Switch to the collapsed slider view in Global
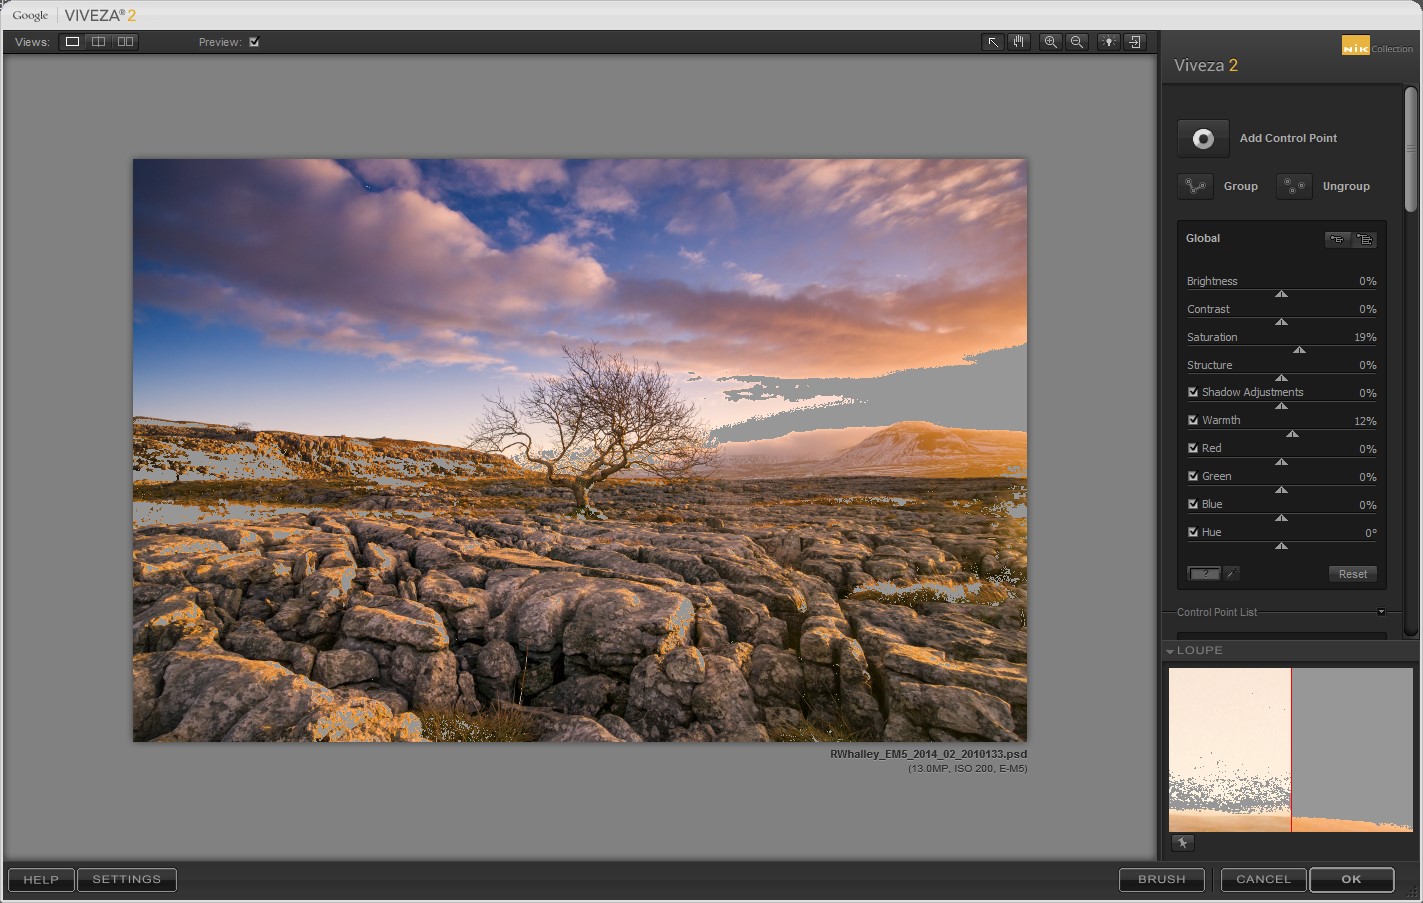The height and width of the screenshot is (903, 1423). point(1337,239)
